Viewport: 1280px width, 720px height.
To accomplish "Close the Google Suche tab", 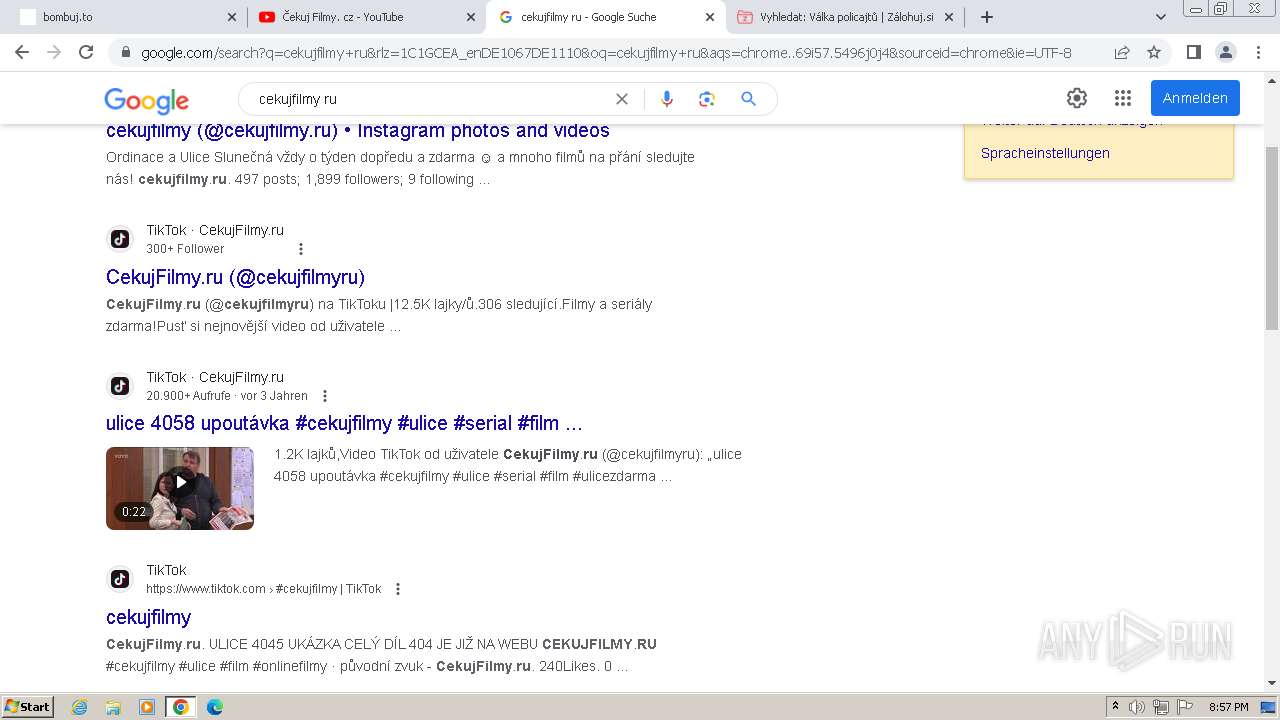I will pyautogui.click(x=710, y=17).
